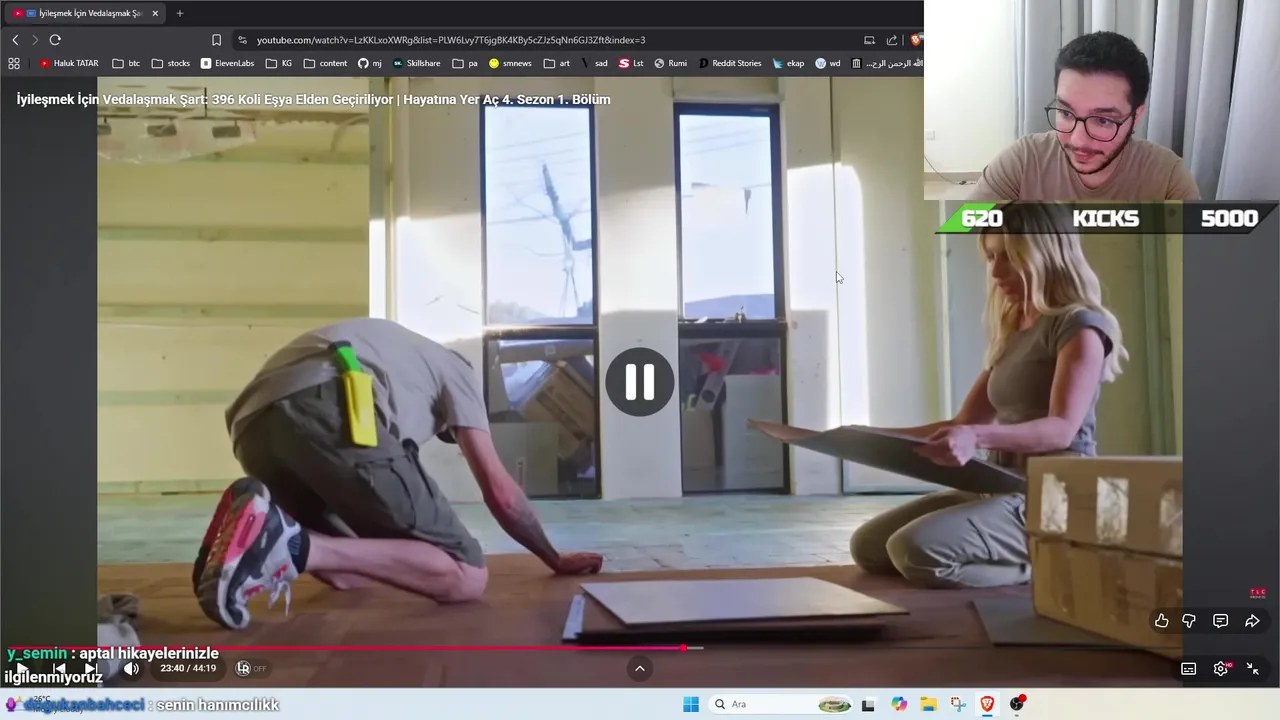Click the Brave Shields lion icon
The width and height of the screenshot is (1280, 720).
915,40
